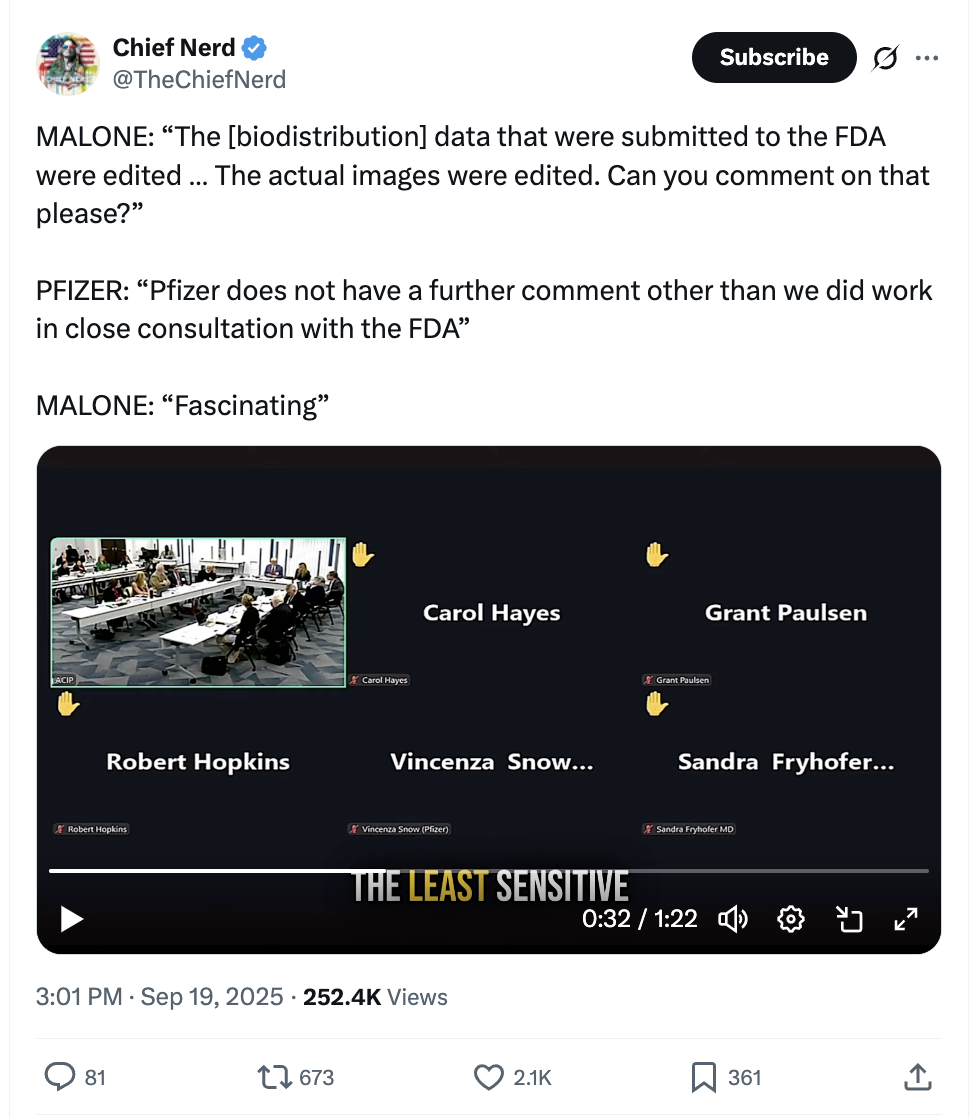The width and height of the screenshot is (978, 1118).
Task: Click the Chief Nerd display name
Action: [174, 47]
